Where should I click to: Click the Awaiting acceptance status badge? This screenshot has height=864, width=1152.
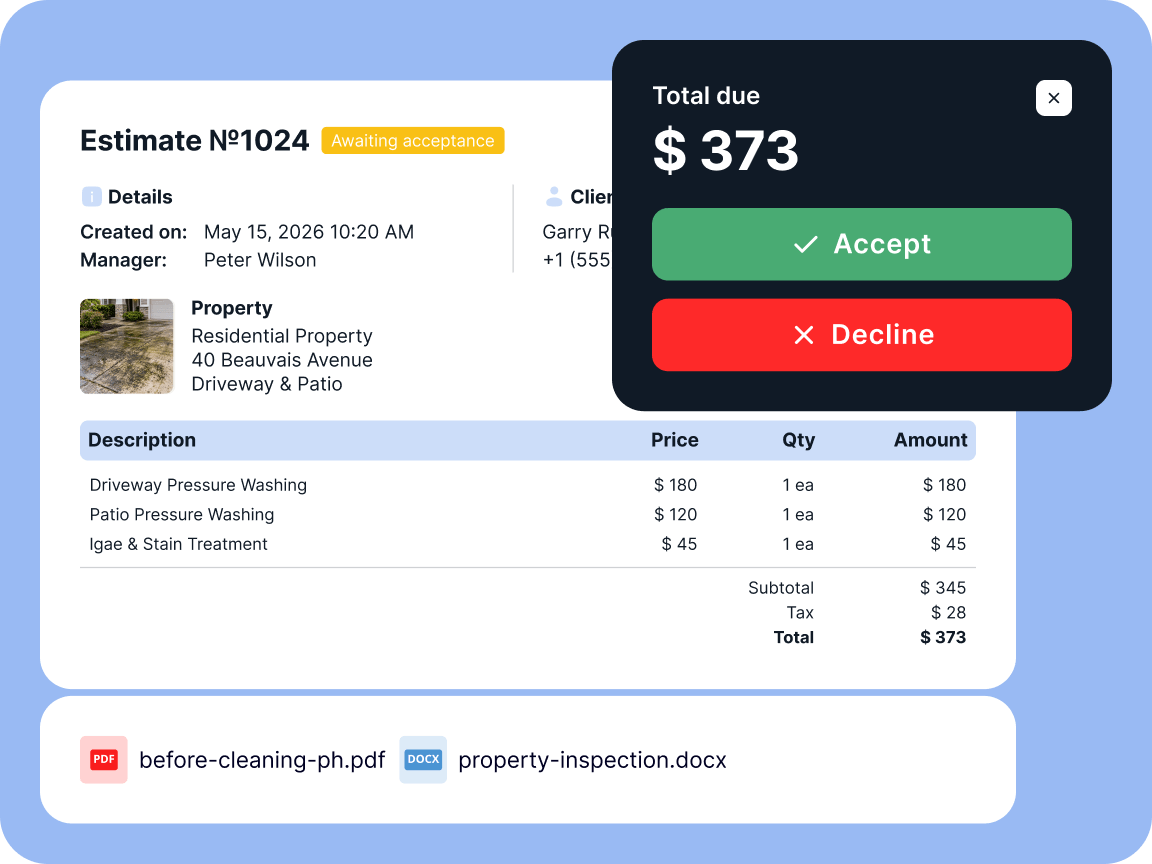click(413, 140)
